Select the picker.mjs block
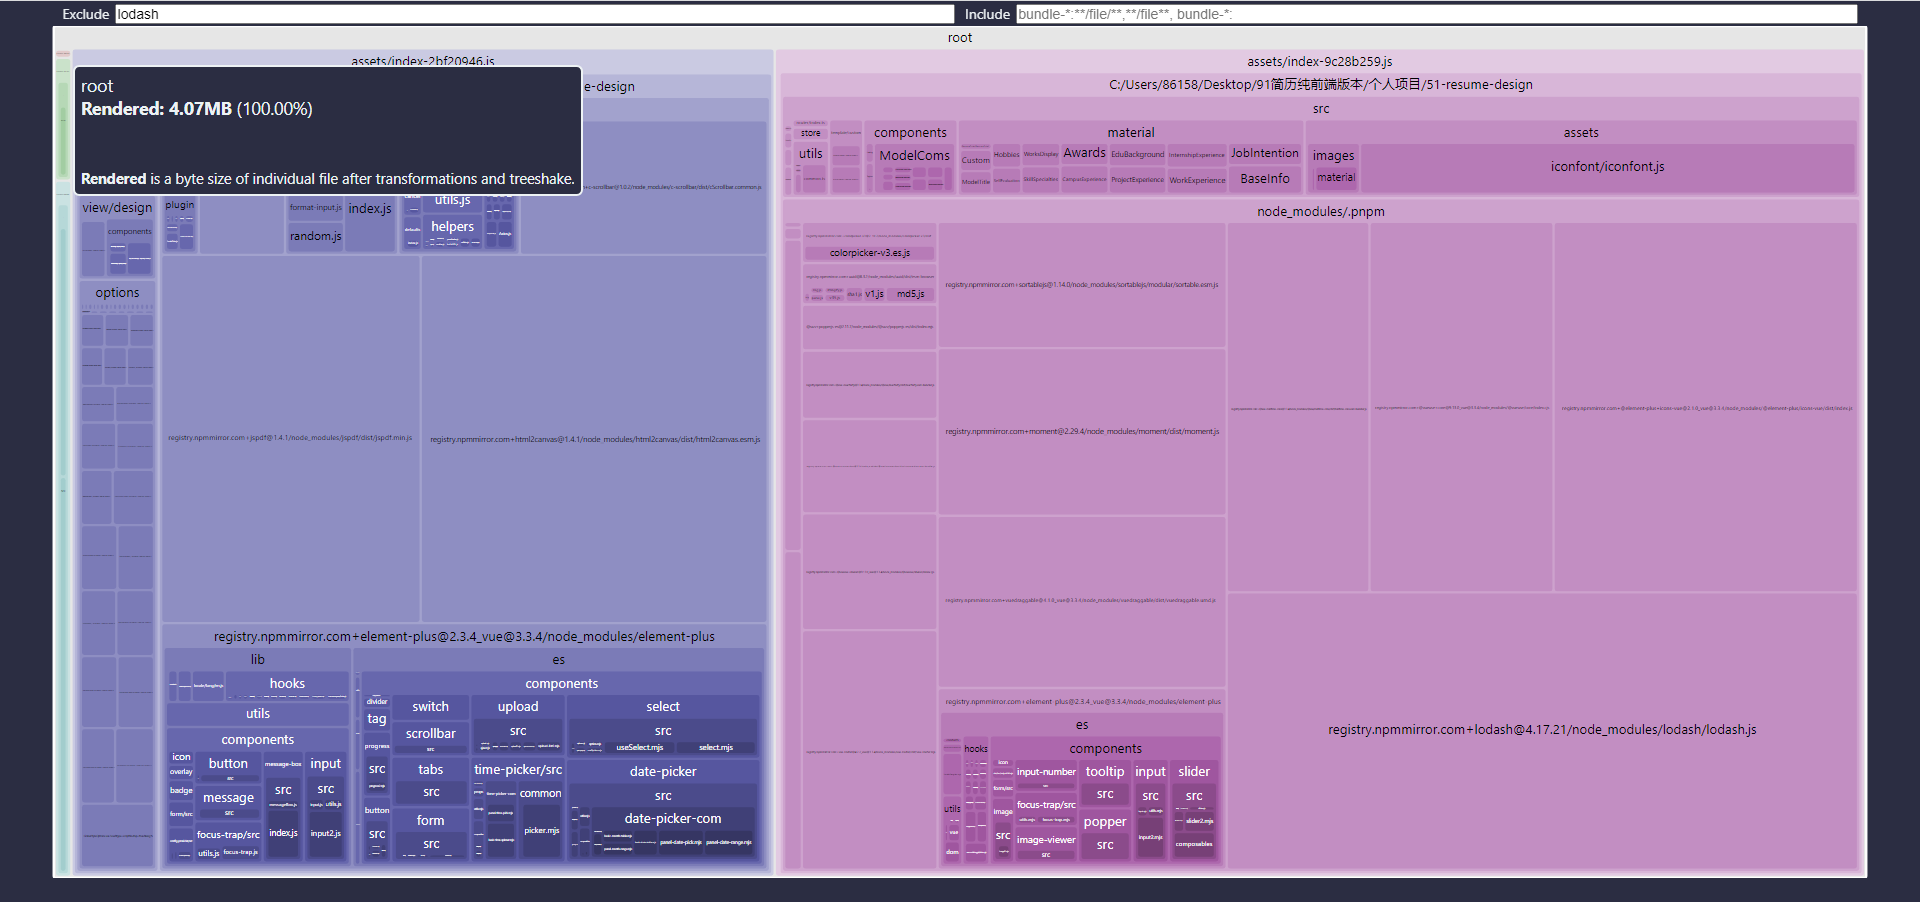 point(541,831)
